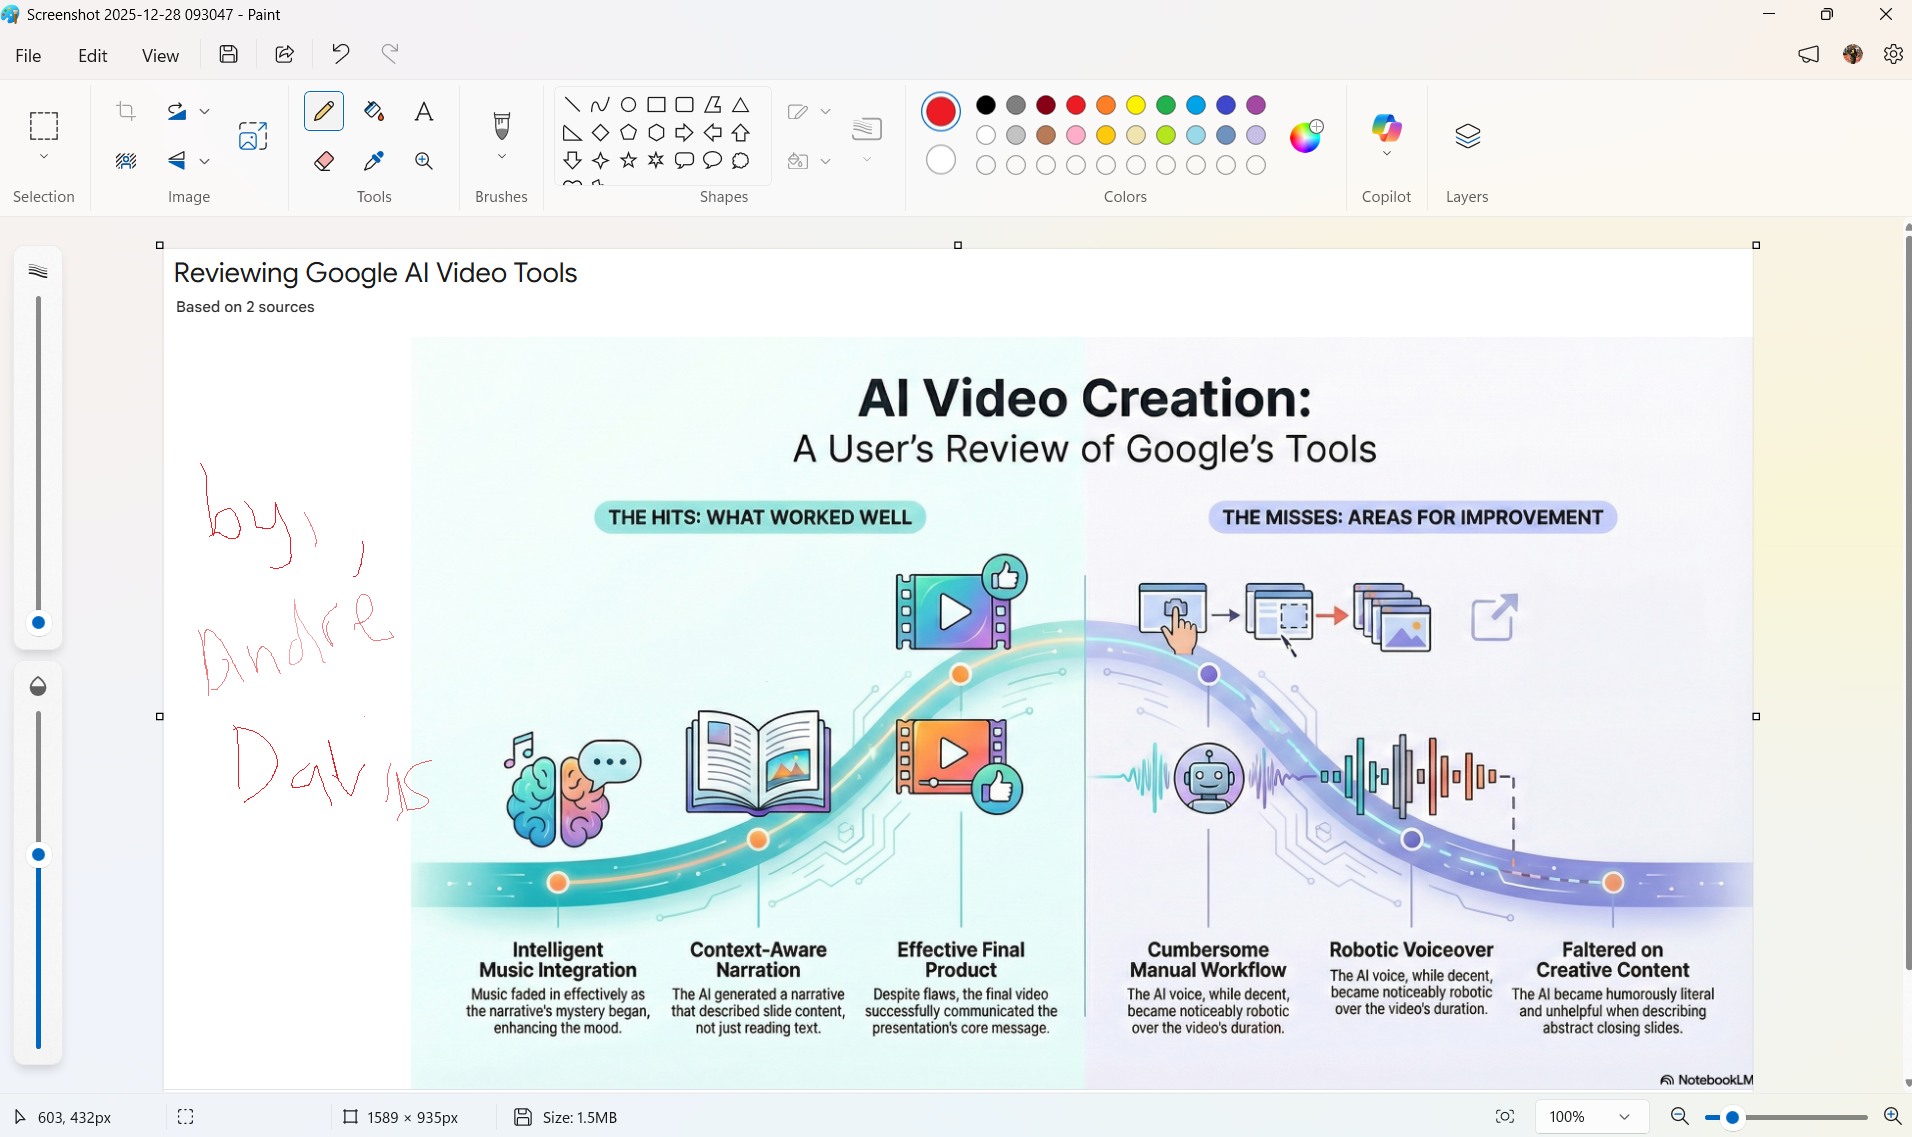Image resolution: width=1912 pixels, height=1137 pixels.
Task: Undo the last action
Action: (x=341, y=55)
